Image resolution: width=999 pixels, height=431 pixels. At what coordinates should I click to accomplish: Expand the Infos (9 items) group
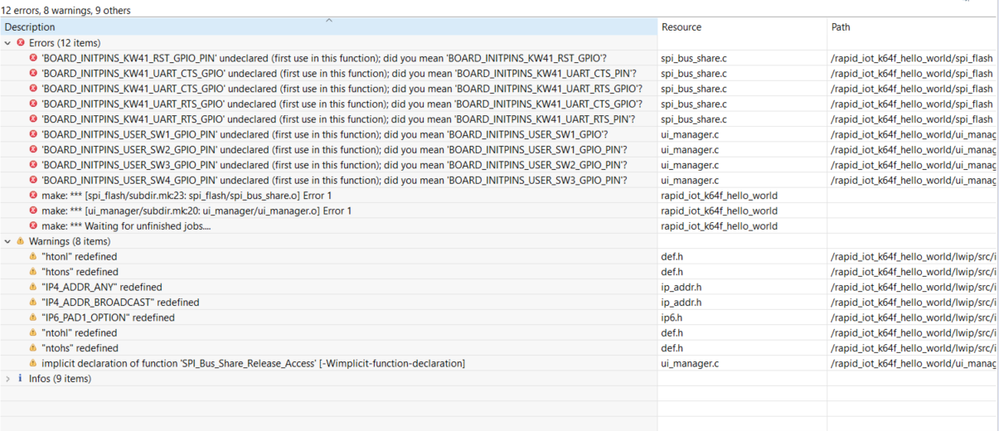(x=8, y=378)
